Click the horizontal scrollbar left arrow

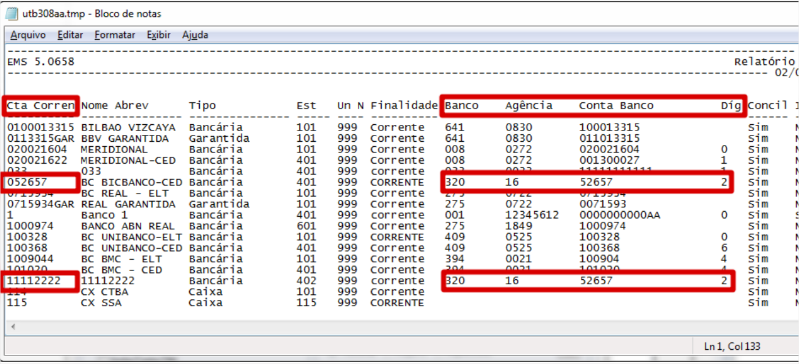[x=12, y=326]
